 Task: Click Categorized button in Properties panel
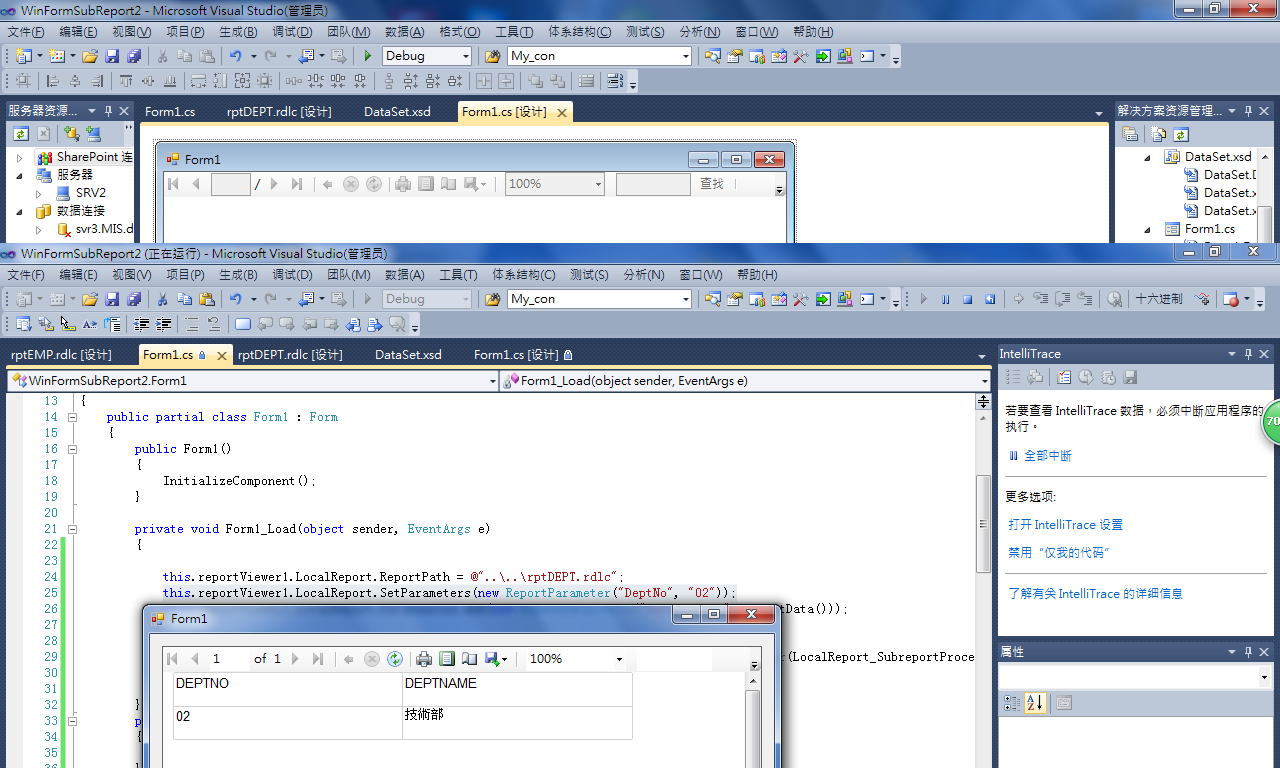[x=1013, y=703]
